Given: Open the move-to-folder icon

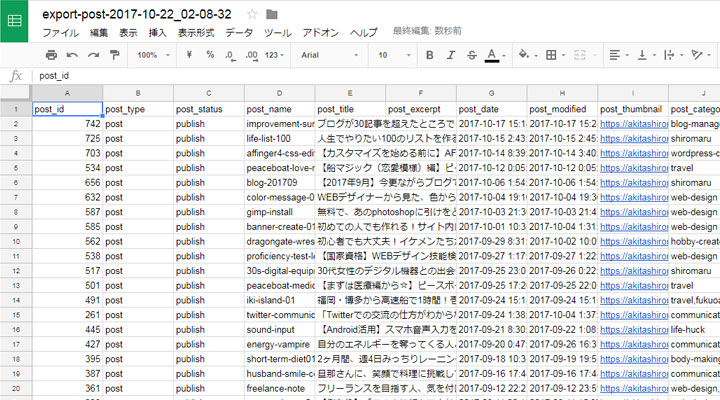Looking at the screenshot, I should click(x=272, y=14).
